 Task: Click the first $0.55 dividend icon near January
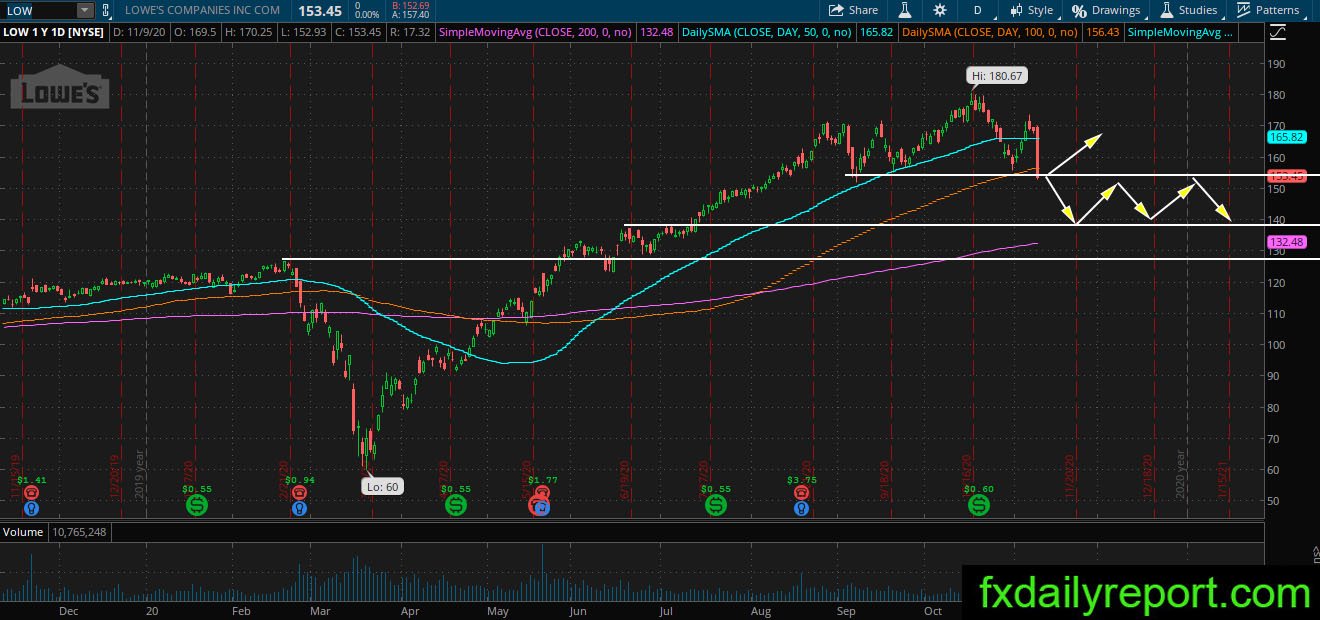(197, 506)
